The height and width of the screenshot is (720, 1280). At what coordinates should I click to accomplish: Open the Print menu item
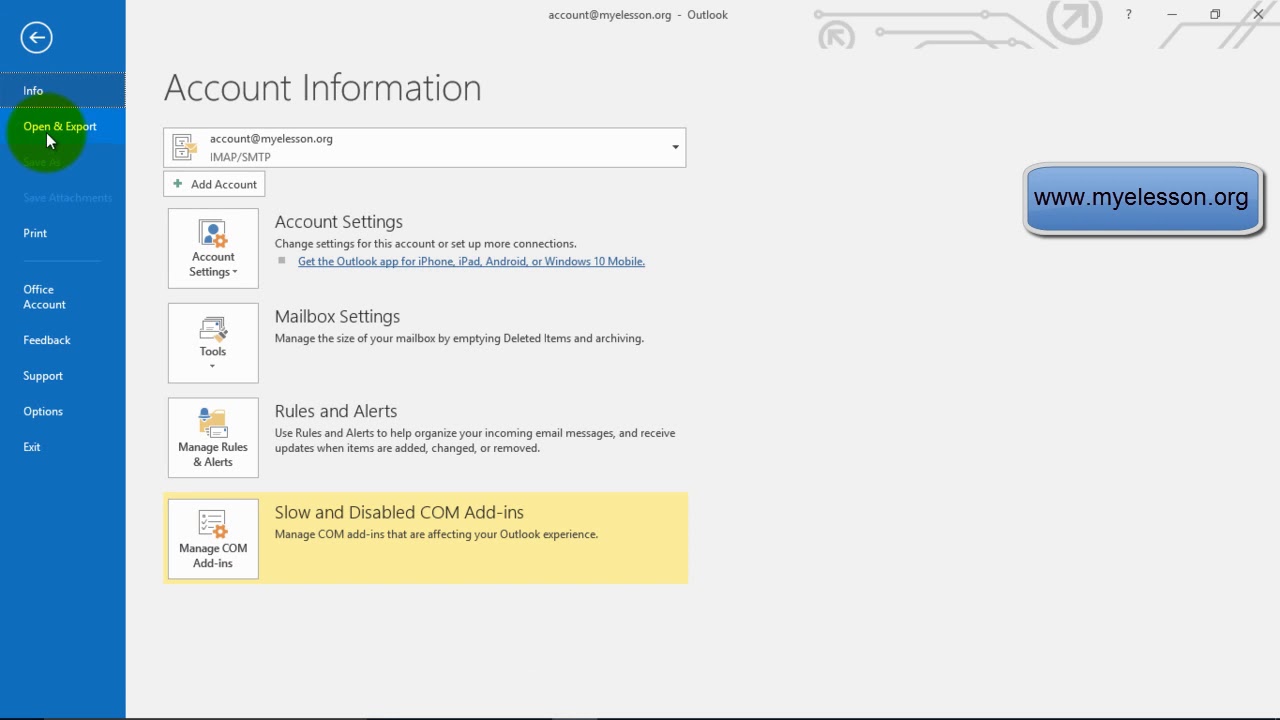pos(35,233)
